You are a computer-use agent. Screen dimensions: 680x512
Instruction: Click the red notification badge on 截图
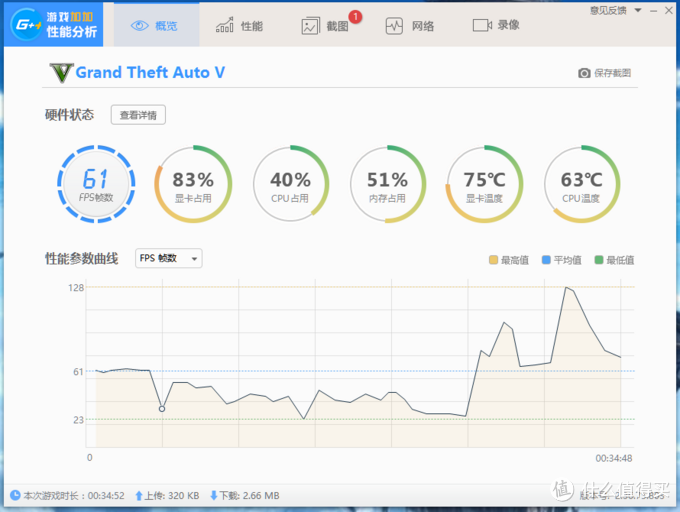(355, 17)
